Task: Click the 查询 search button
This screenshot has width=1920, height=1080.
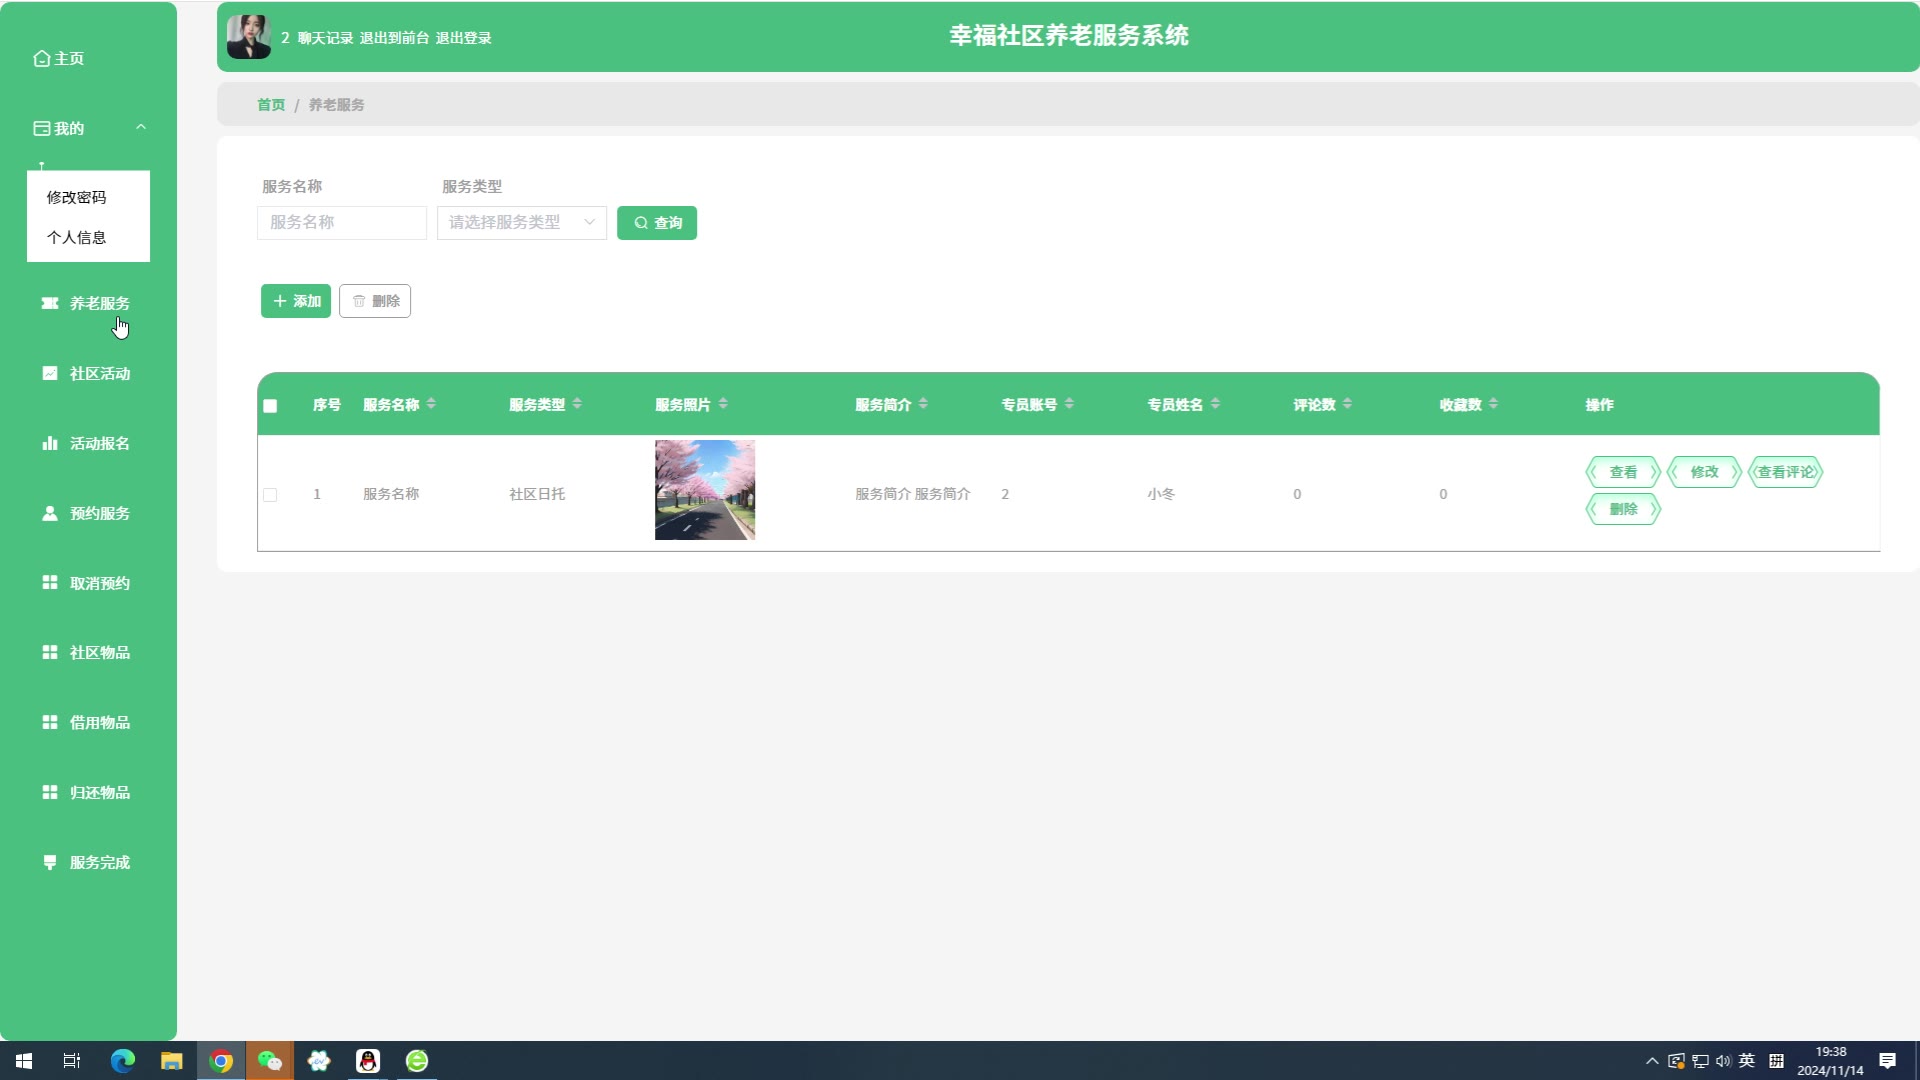Action: click(657, 222)
